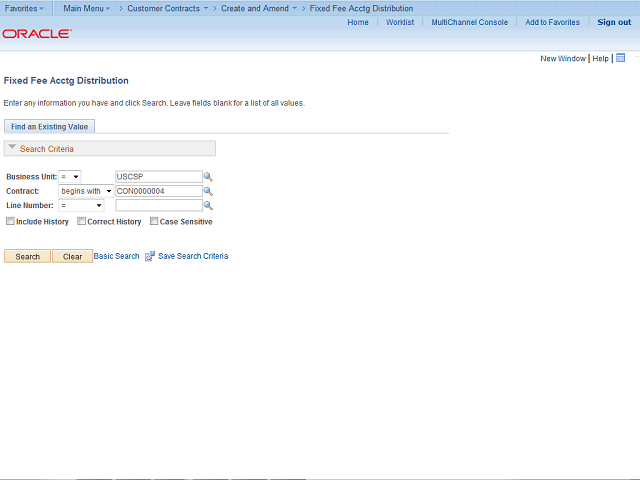The image size is (640, 480).
Task: Go to the Home link
Action: coord(358,22)
